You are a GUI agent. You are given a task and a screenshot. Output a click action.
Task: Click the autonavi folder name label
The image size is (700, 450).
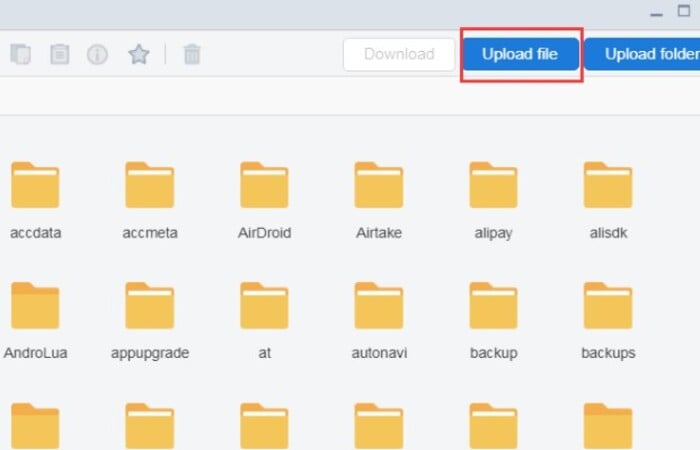pyautogui.click(x=379, y=353)
